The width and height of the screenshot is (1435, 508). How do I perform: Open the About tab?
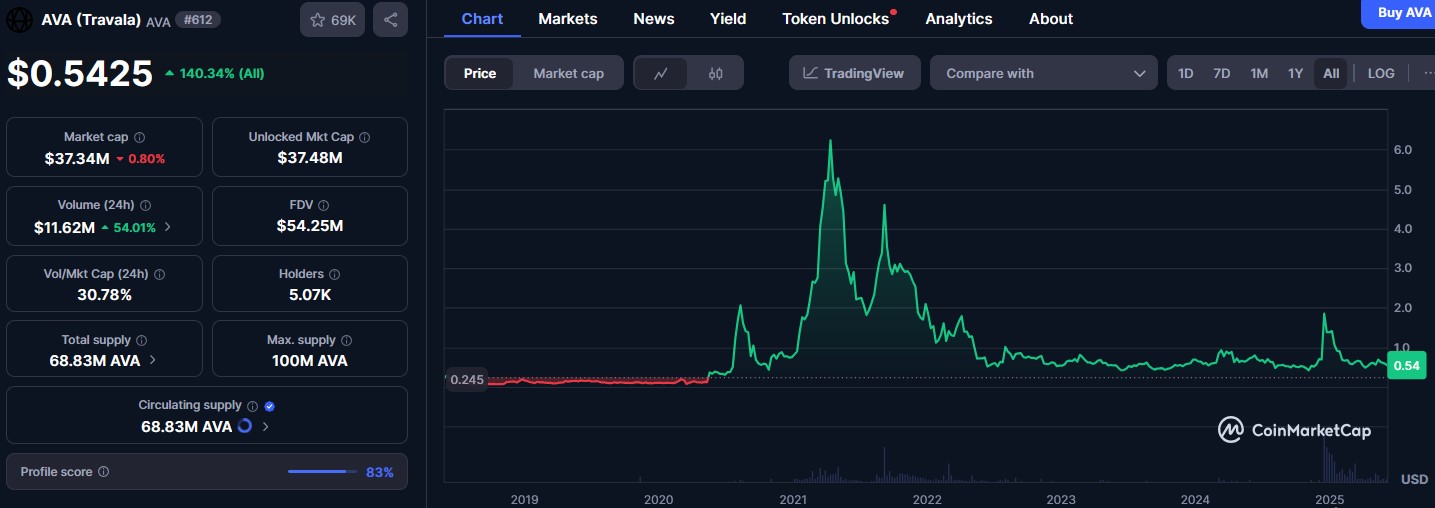click(x=1051, y=19)
